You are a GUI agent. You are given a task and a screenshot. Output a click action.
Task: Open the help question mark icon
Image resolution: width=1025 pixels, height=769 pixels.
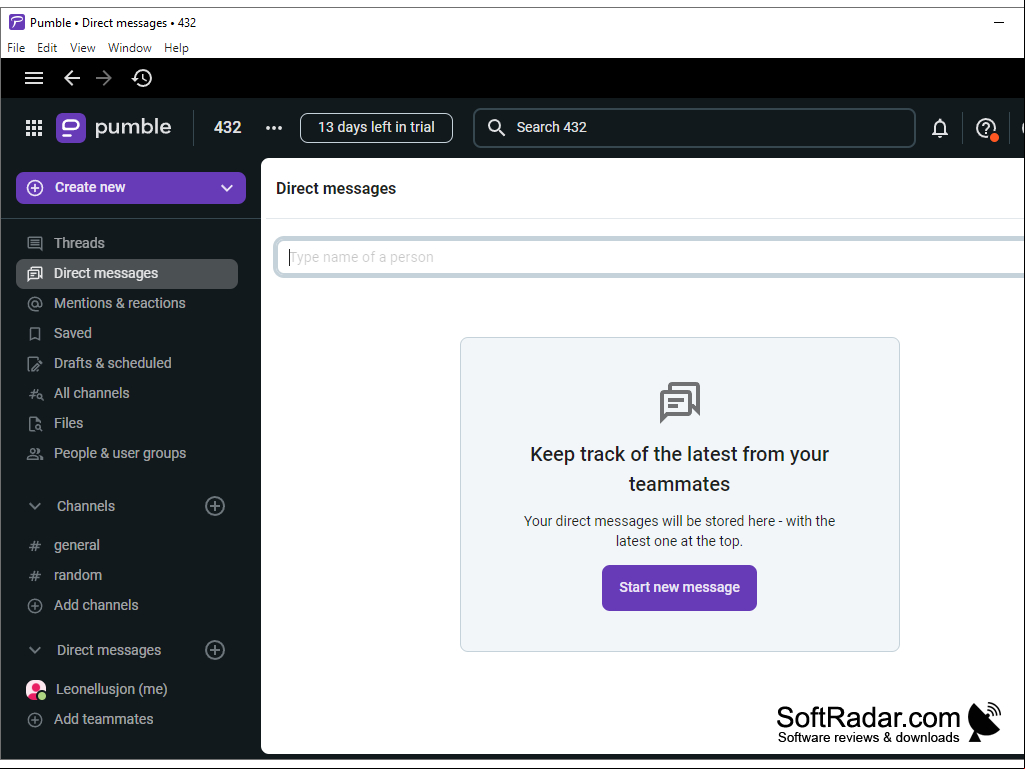[986, 128]
